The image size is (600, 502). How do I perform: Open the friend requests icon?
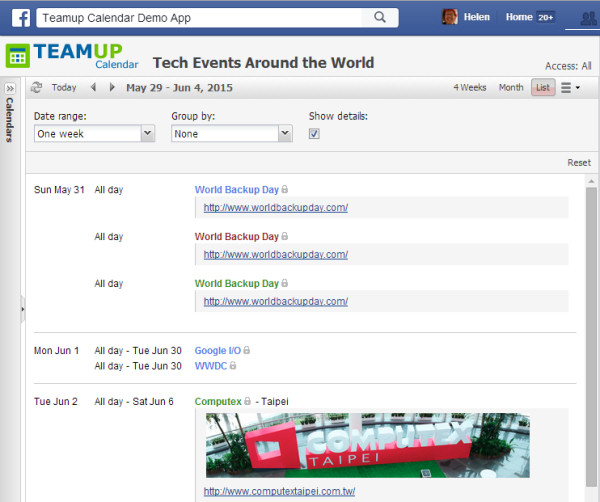click(x=588, y=18)
